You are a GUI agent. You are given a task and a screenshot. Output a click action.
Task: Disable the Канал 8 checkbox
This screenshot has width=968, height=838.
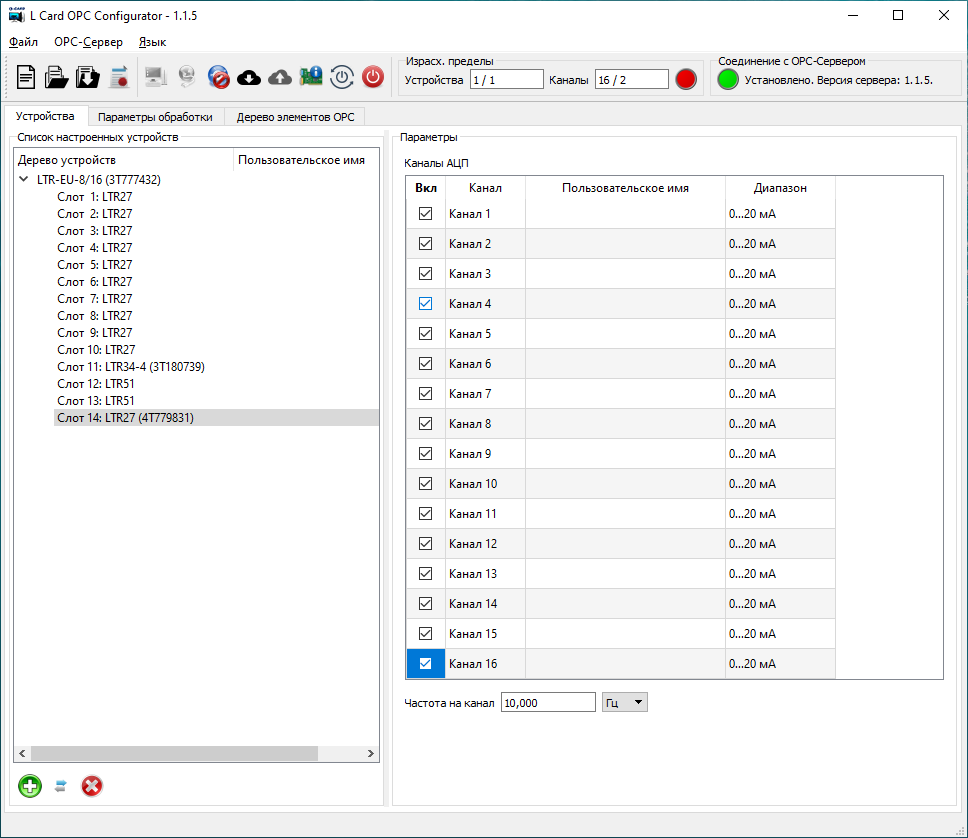425,424
